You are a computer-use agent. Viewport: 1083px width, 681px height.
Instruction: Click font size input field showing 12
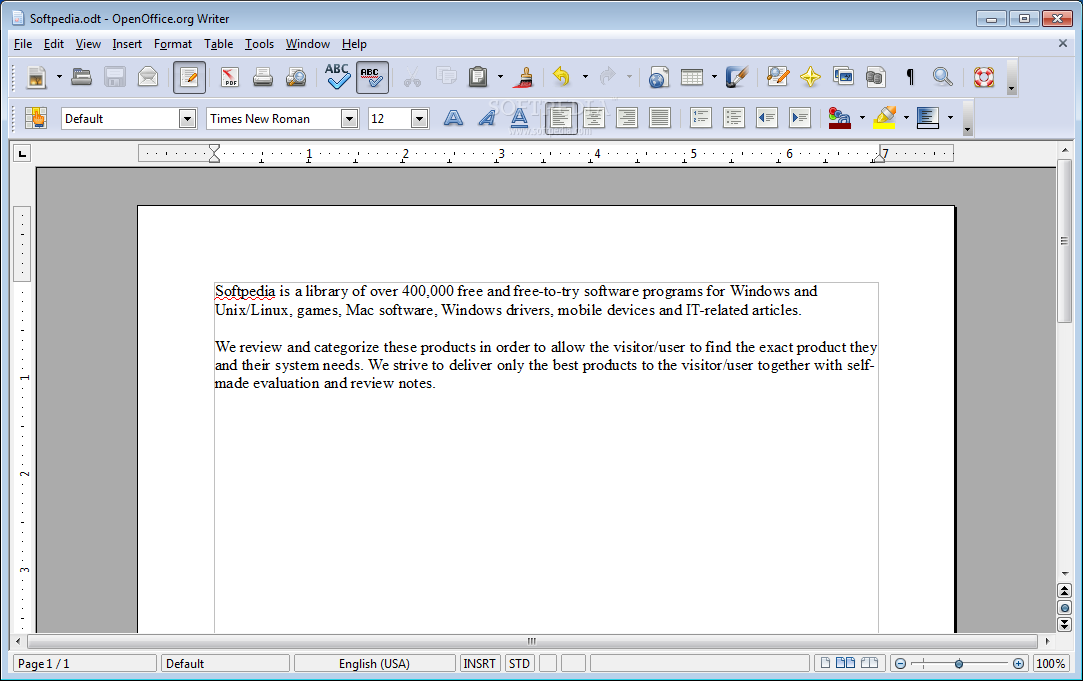[390, 119]
